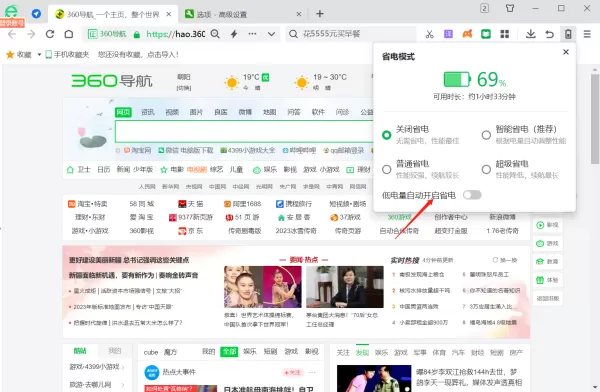Open the 携程旅行 site link
Viewport: 600px width, 392px height.
tap(294, 204)
